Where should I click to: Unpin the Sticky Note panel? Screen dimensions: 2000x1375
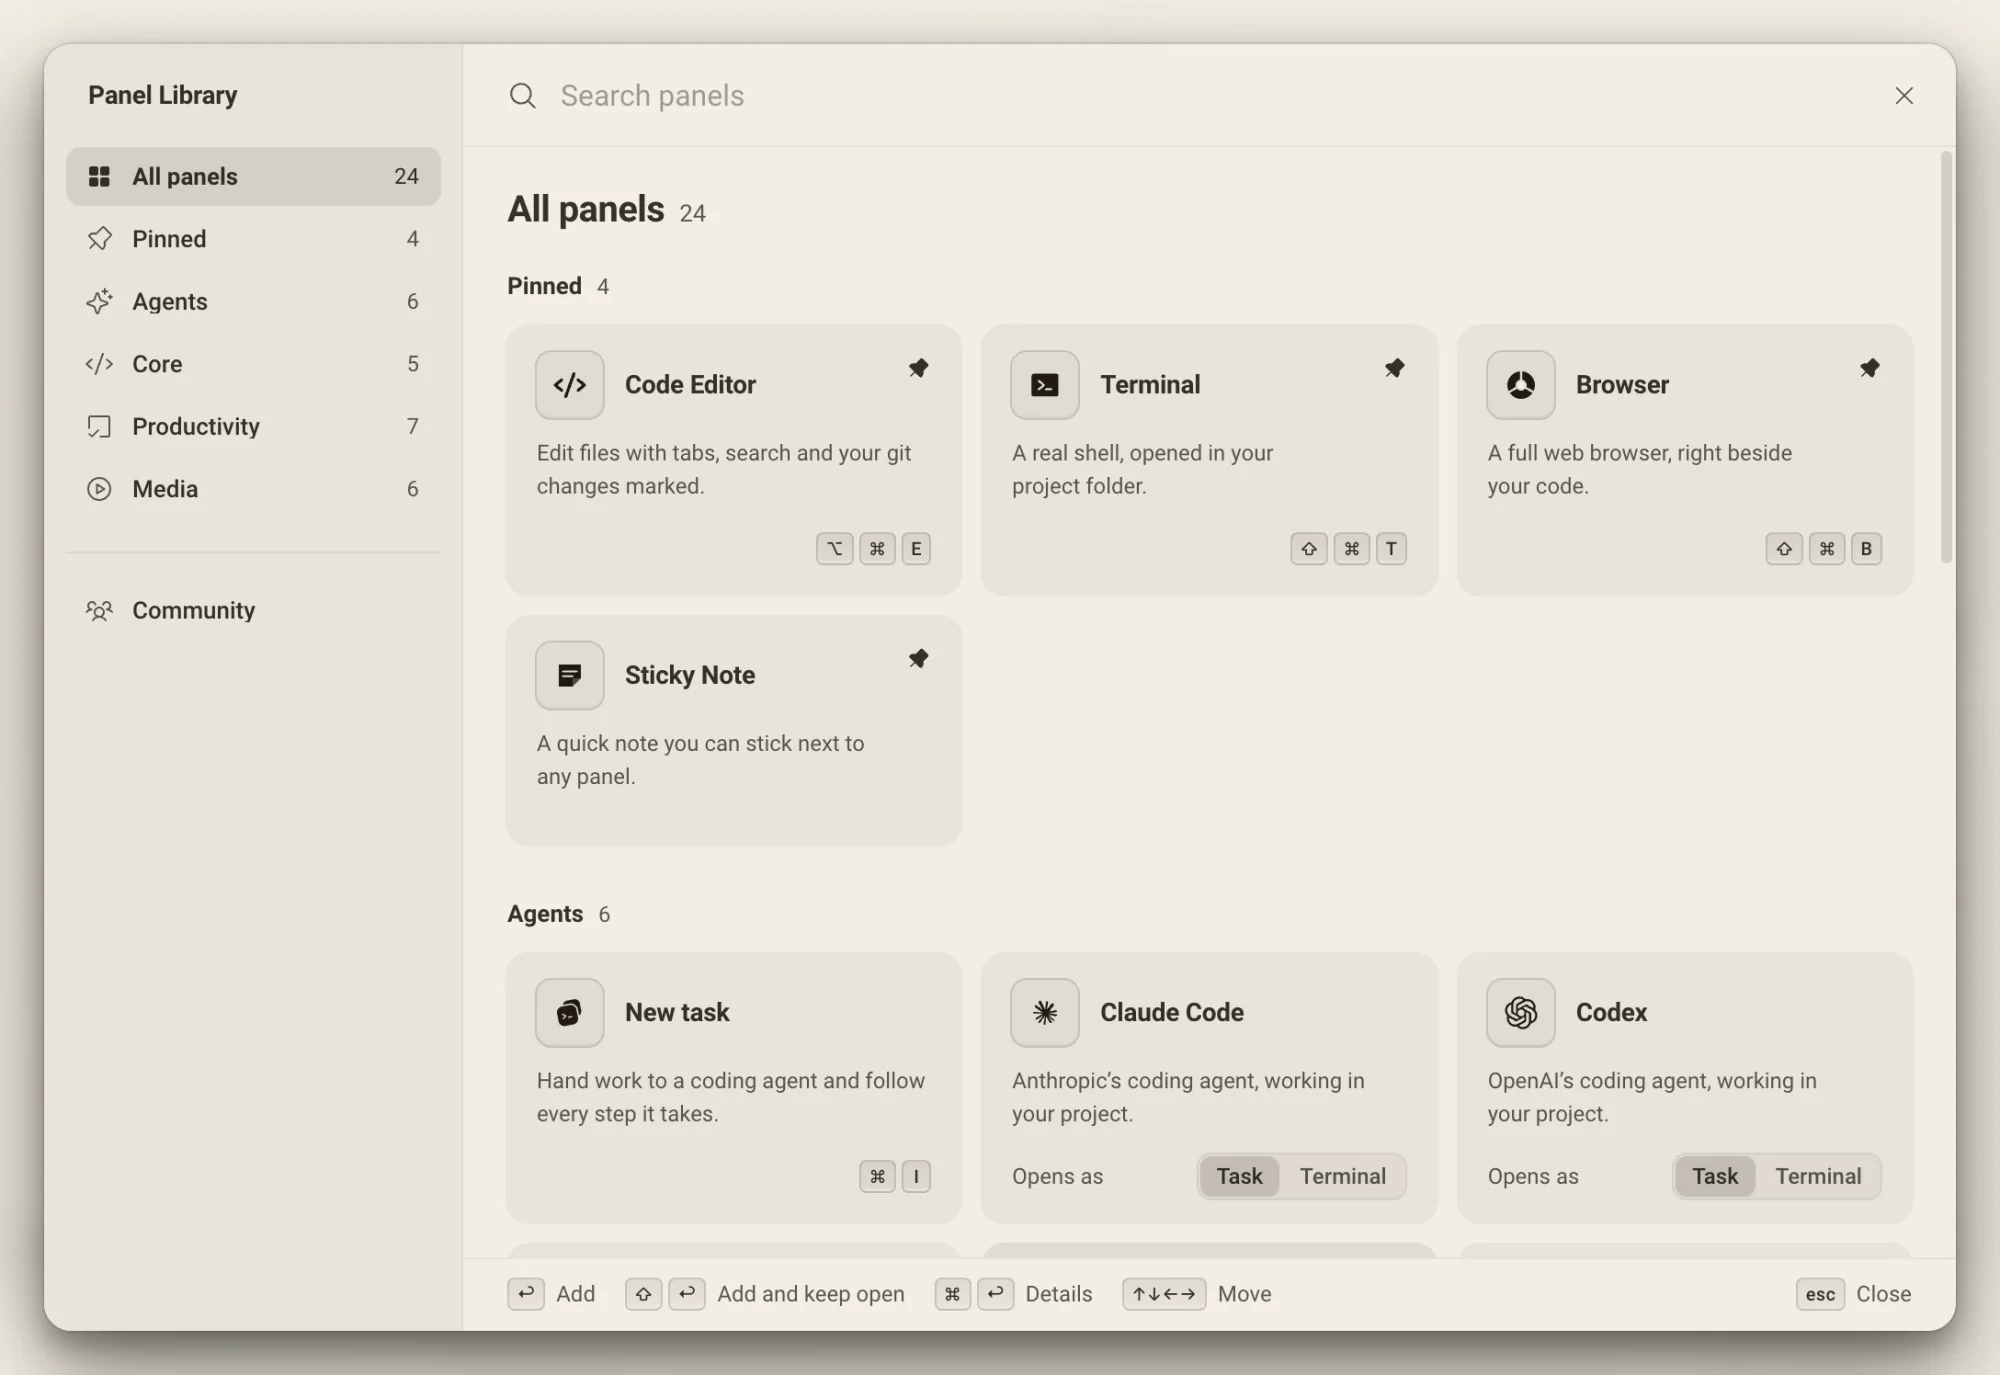pyautogui.click(x=918, y=658)
